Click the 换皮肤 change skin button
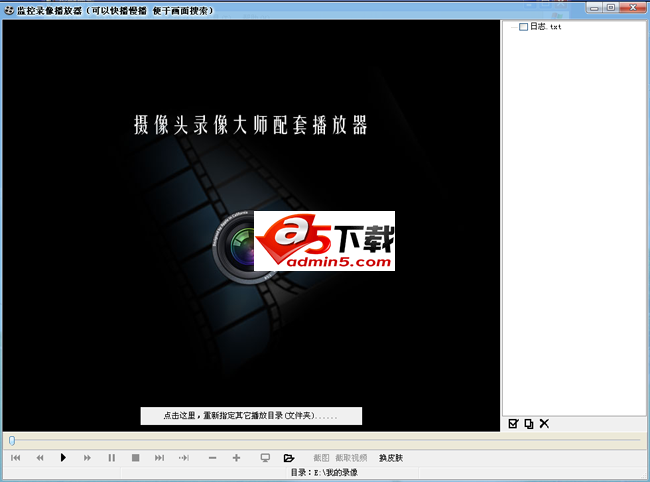The height and width of the screenshot is (482, 650). point(391,458)
